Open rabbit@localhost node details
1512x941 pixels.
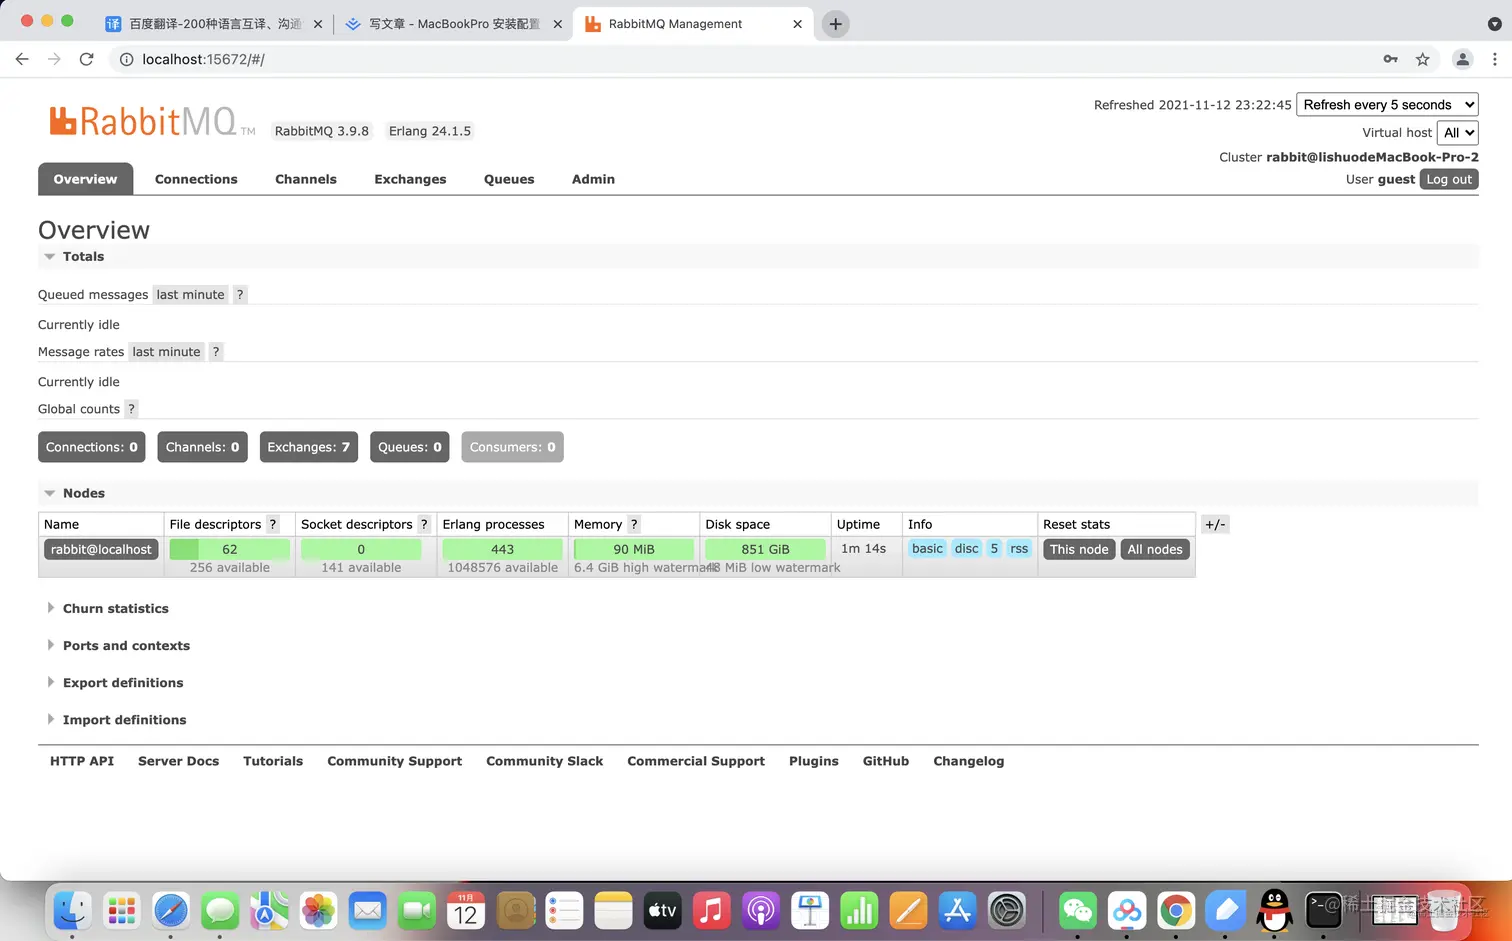click(x=101, y=549)
